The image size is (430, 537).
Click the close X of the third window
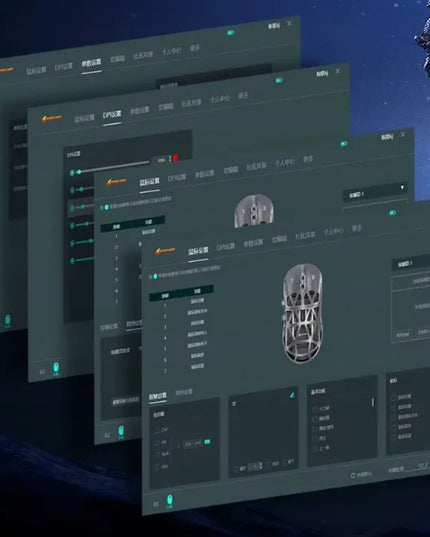coord(403,134)
